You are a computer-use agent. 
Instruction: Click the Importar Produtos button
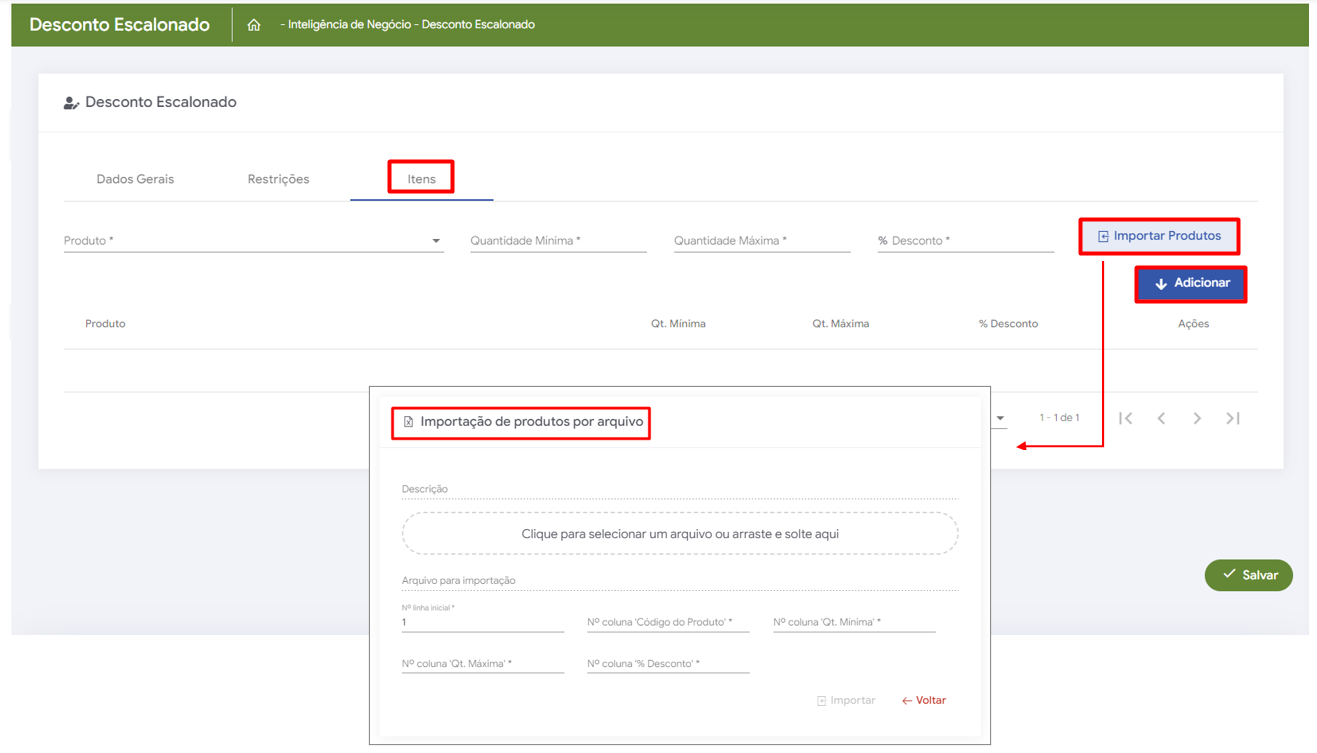[1159, 237]
